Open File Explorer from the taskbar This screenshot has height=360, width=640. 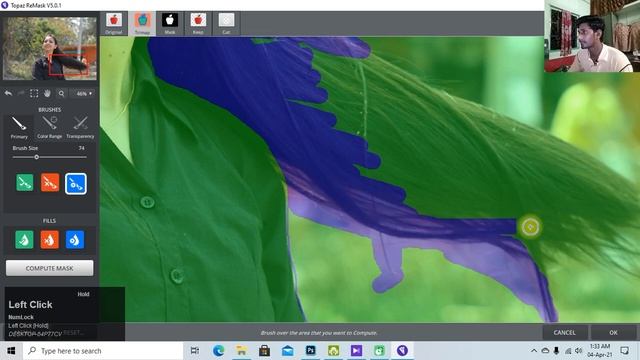pyautogui.click(x=242, y=351)
